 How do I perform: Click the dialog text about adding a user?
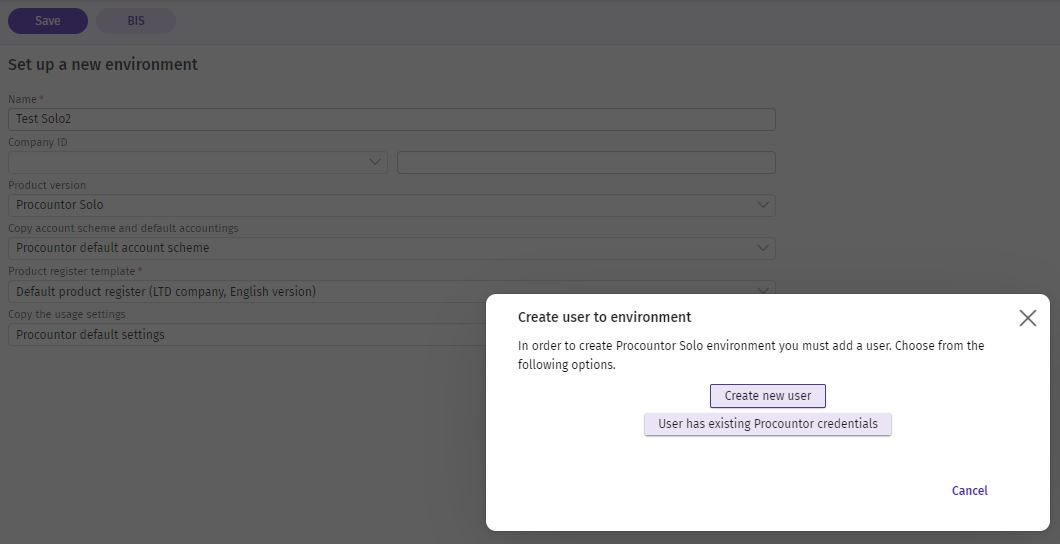[x=751, y=355]
